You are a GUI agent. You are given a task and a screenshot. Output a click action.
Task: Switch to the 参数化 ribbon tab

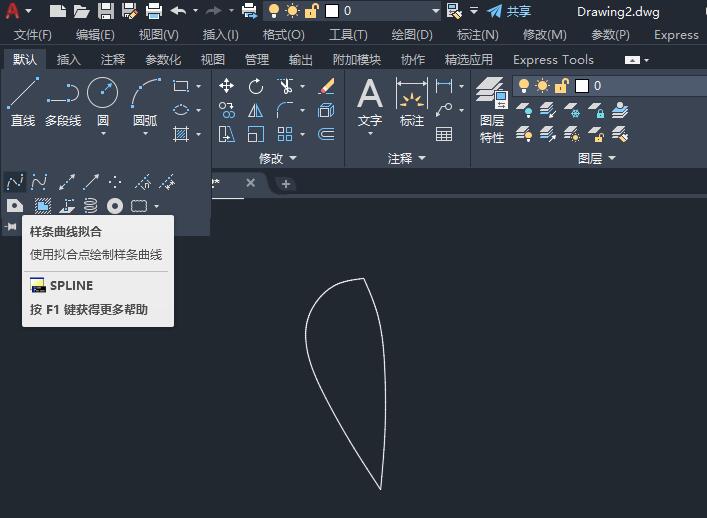tap(163, 60)
